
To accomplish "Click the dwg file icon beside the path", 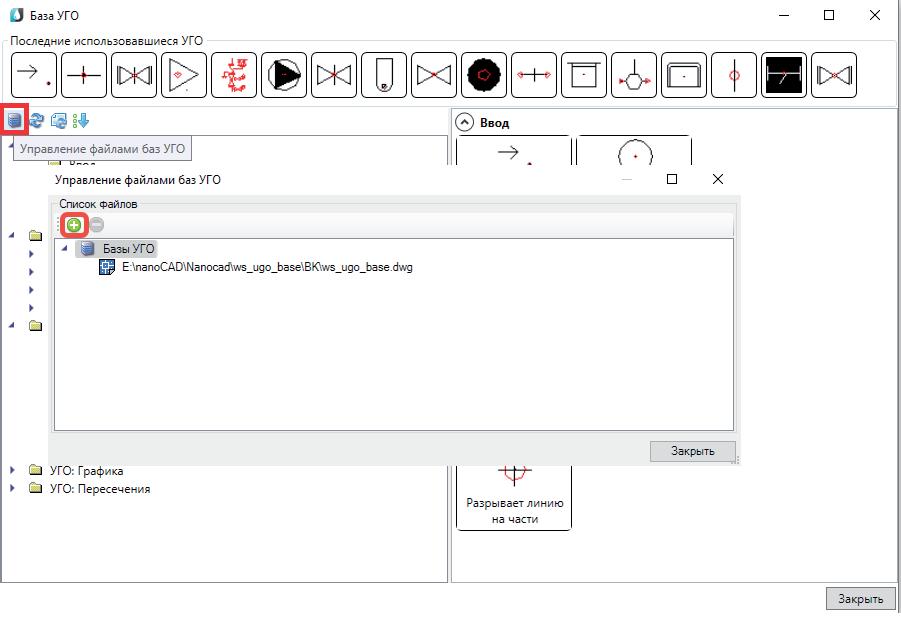I will (107, 267).
